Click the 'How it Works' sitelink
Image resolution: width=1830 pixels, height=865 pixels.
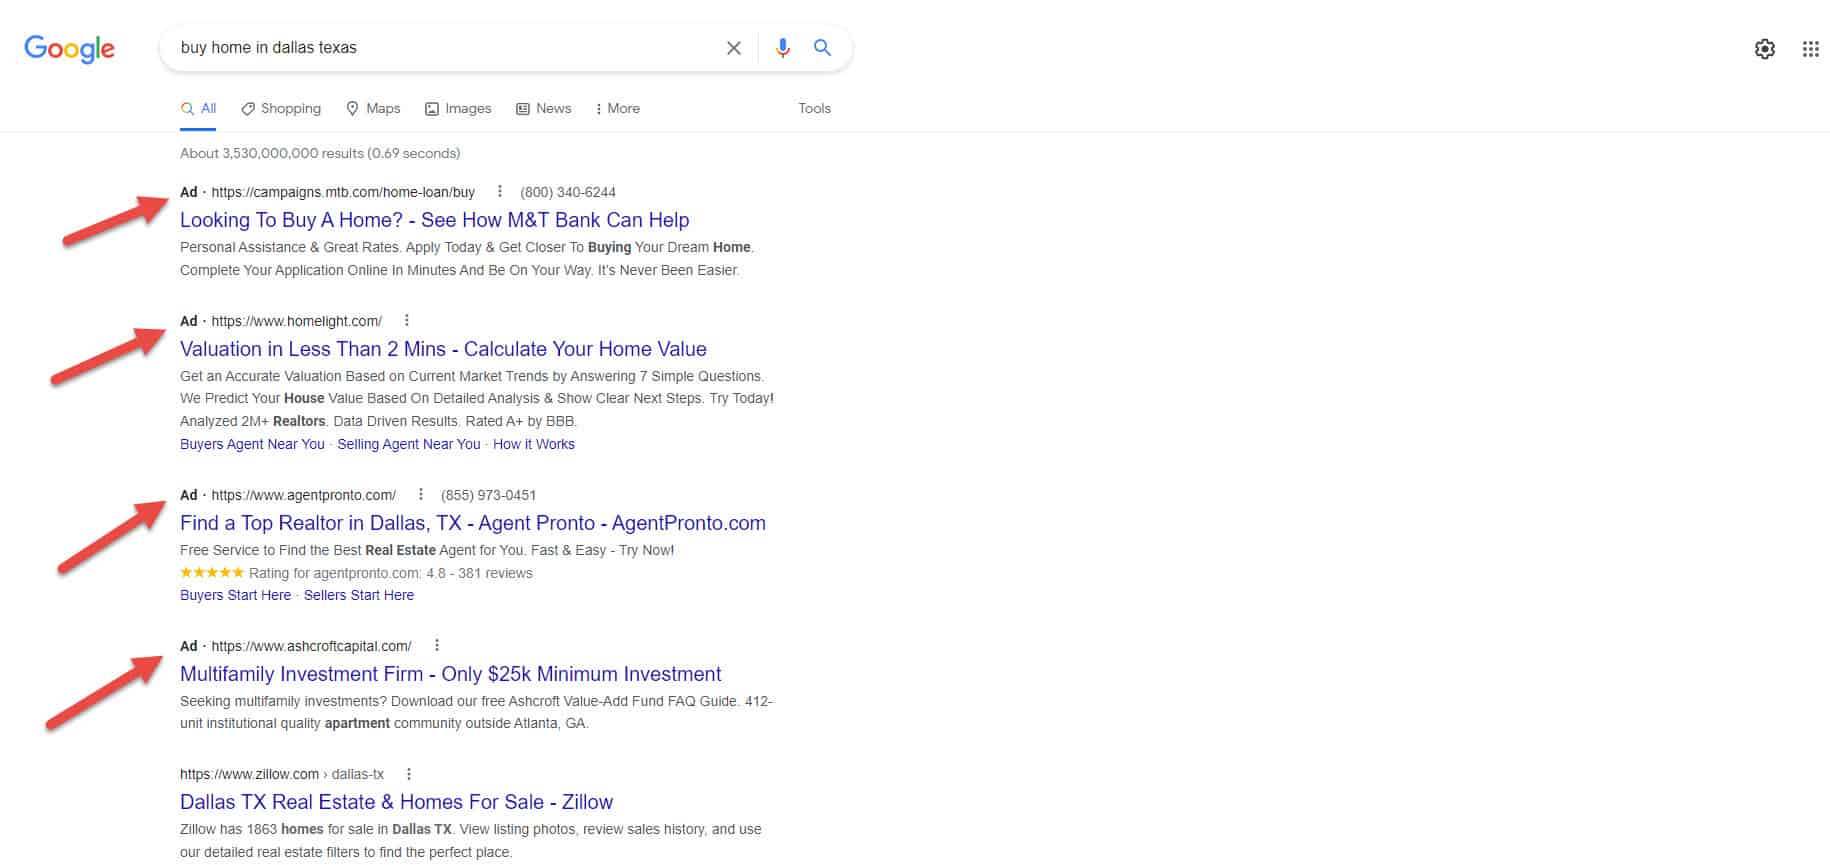click(534, 444)
